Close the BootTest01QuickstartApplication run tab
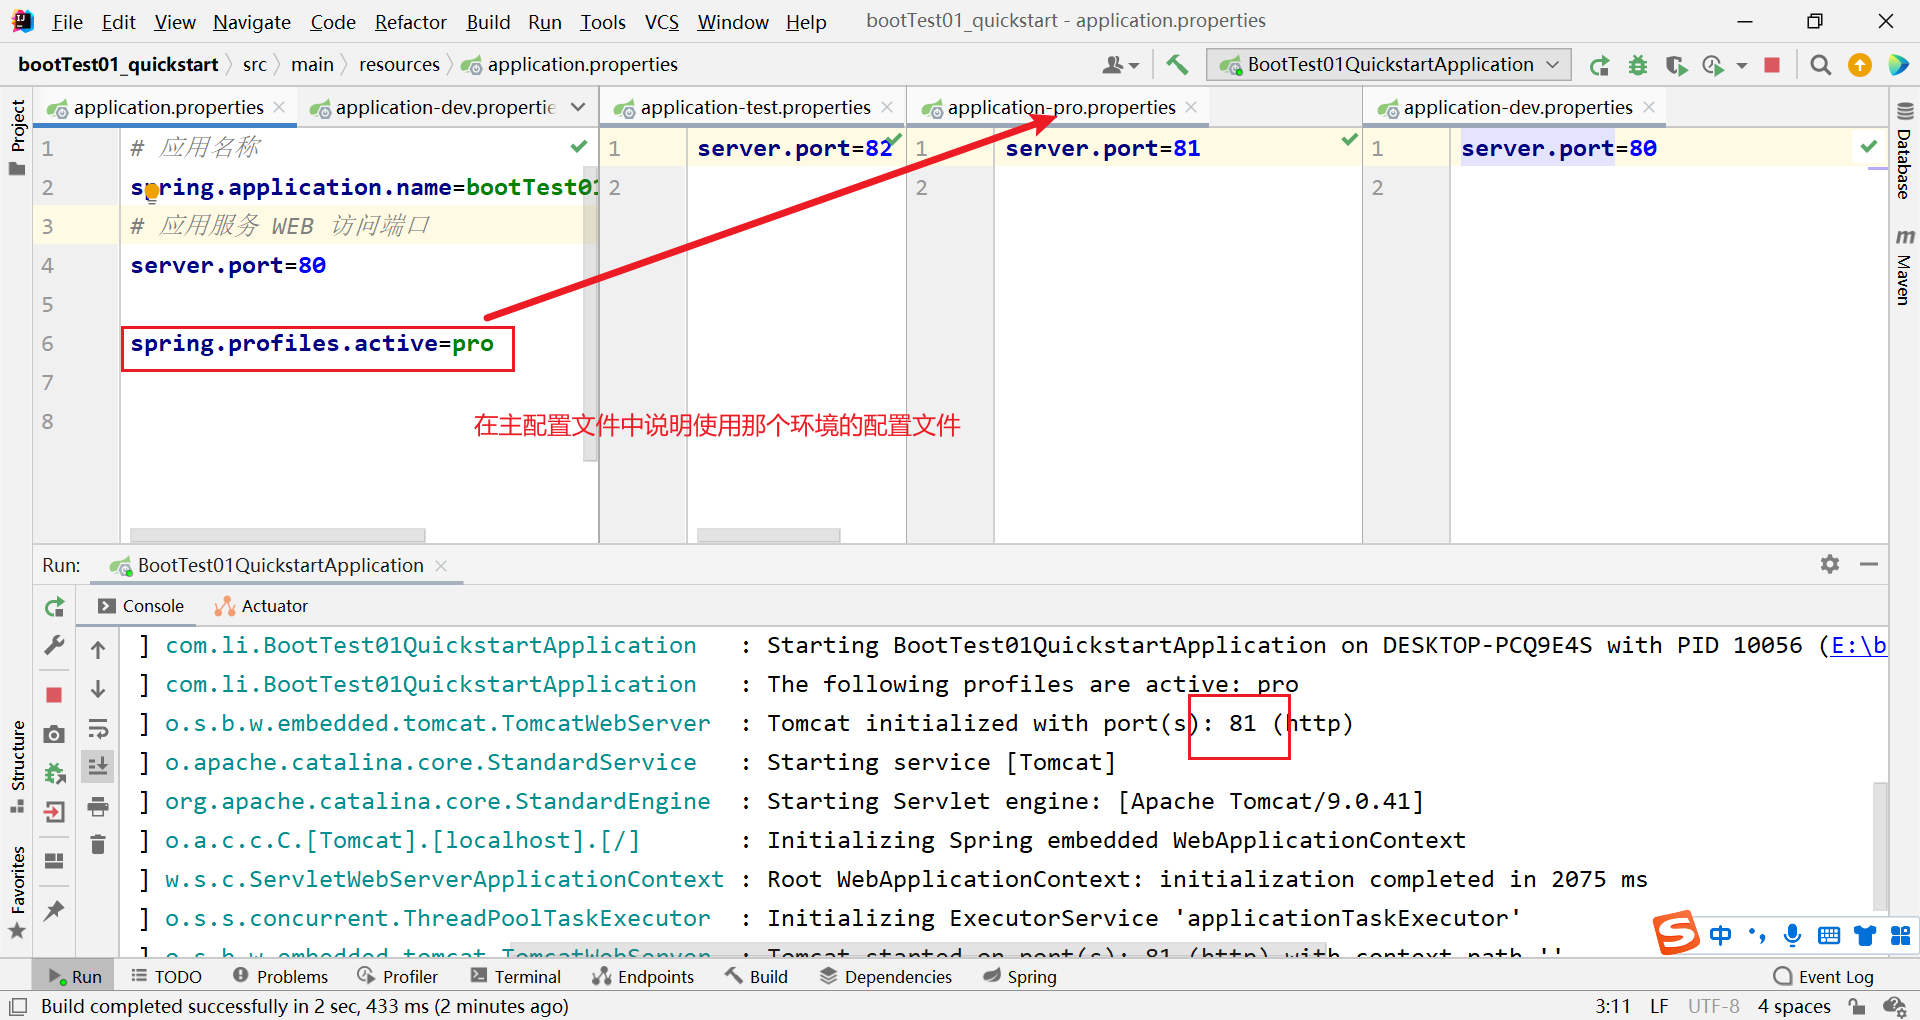Screen dimensions: 1920x1020 click(441, 566)
